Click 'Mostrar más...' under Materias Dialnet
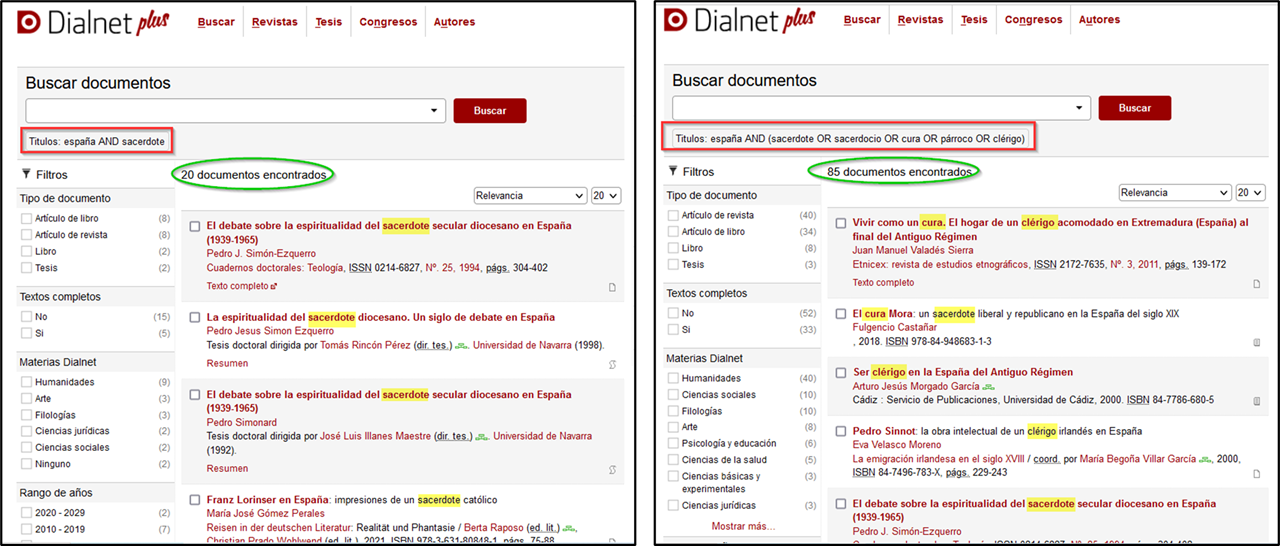 pyautogui.click(x=743, y=526)
